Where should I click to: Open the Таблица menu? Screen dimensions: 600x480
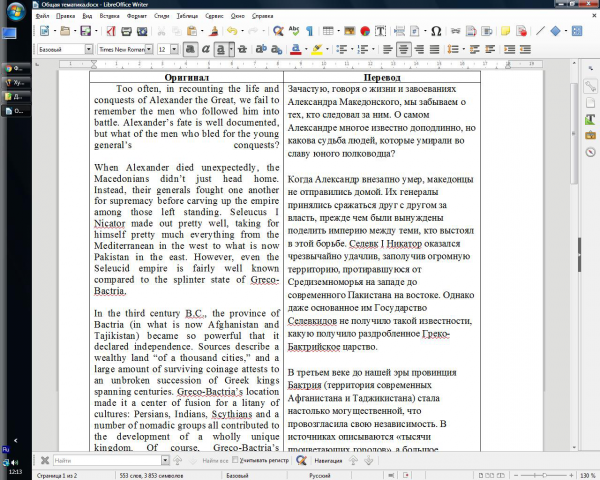pos(187,16)
